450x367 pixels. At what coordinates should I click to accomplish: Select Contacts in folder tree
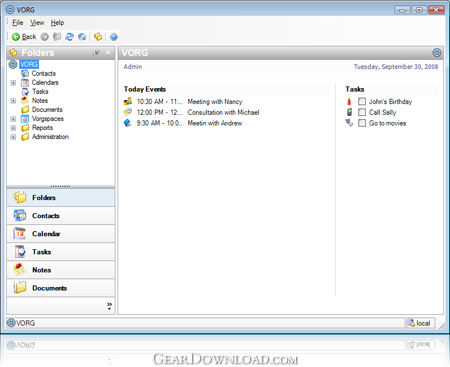coord(43,73)
